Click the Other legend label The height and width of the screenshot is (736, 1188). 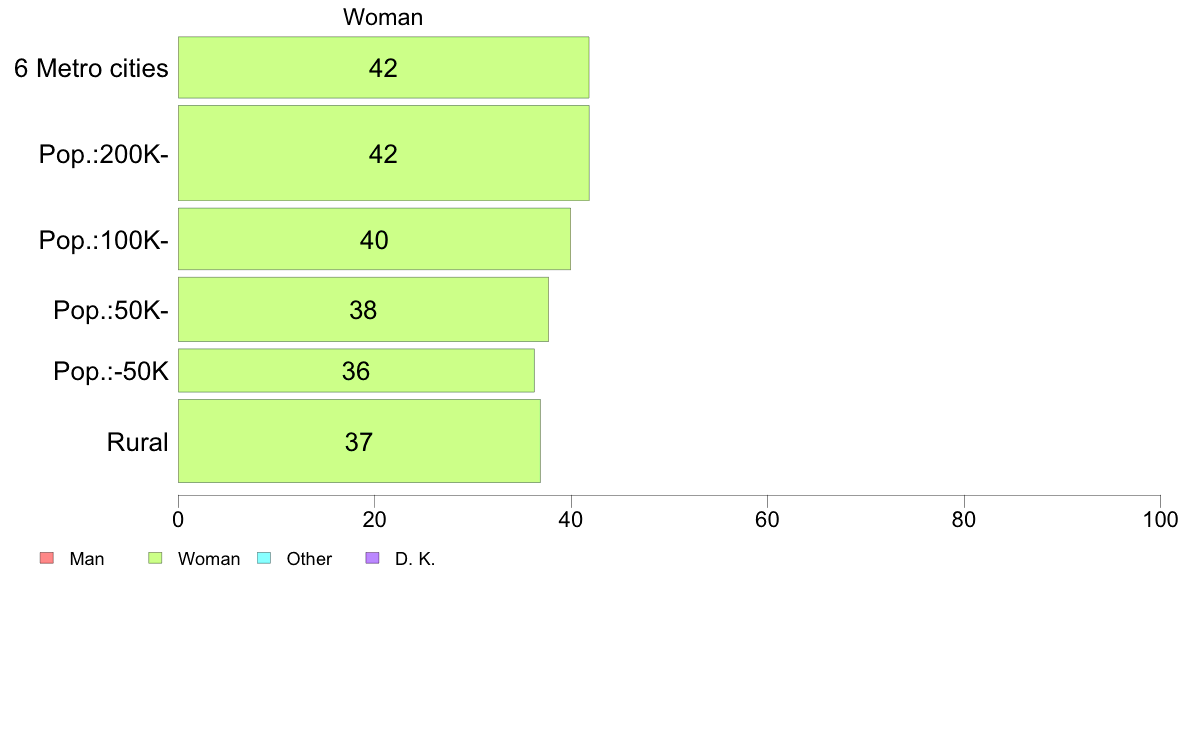[x=309, y=559]
